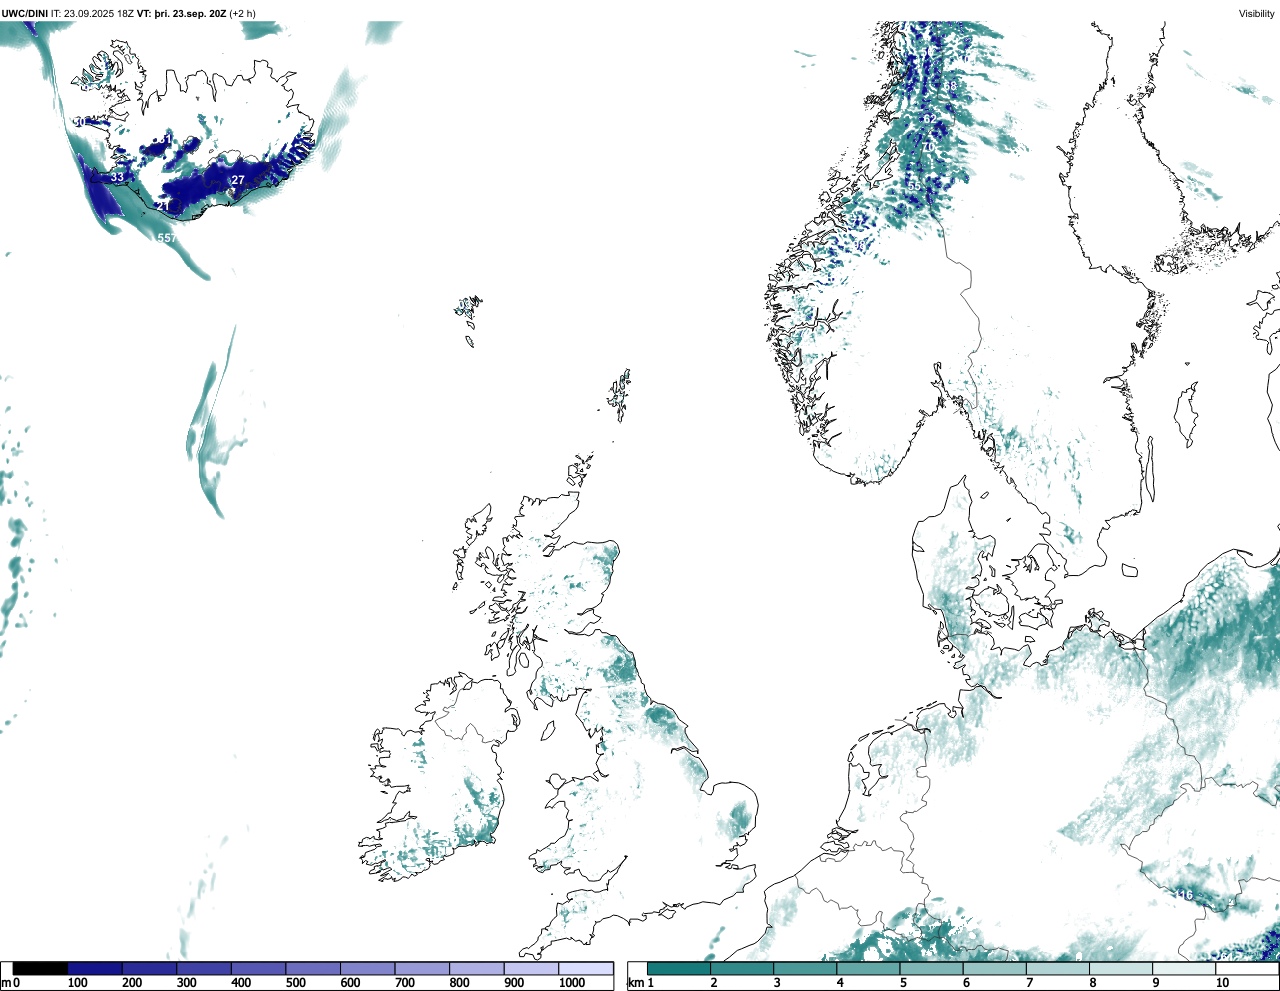1280x991 pixels.
Task: Select the 500–600 m legend swatch
Action: 313,968
